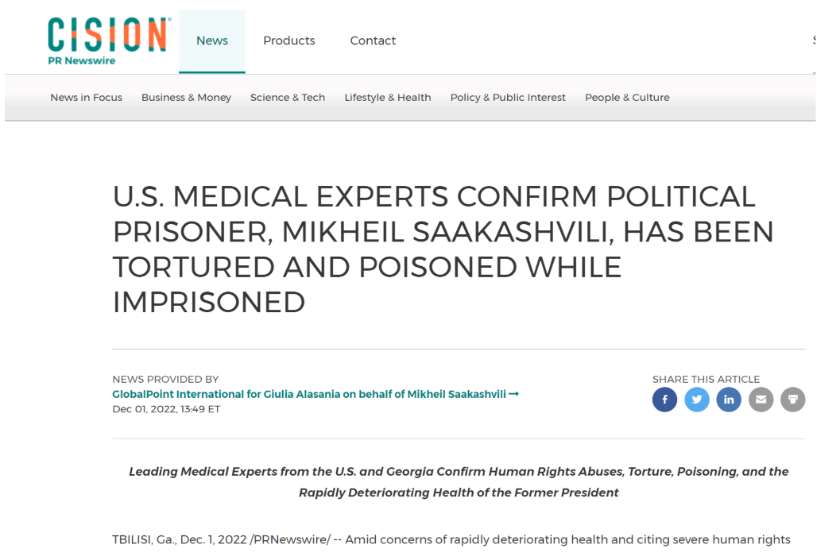Open the Contact menu item
The image size is (840, 560).
[373, 41]
